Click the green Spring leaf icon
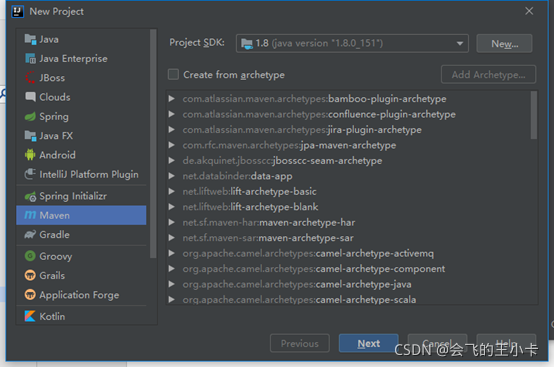 [30, 117]
